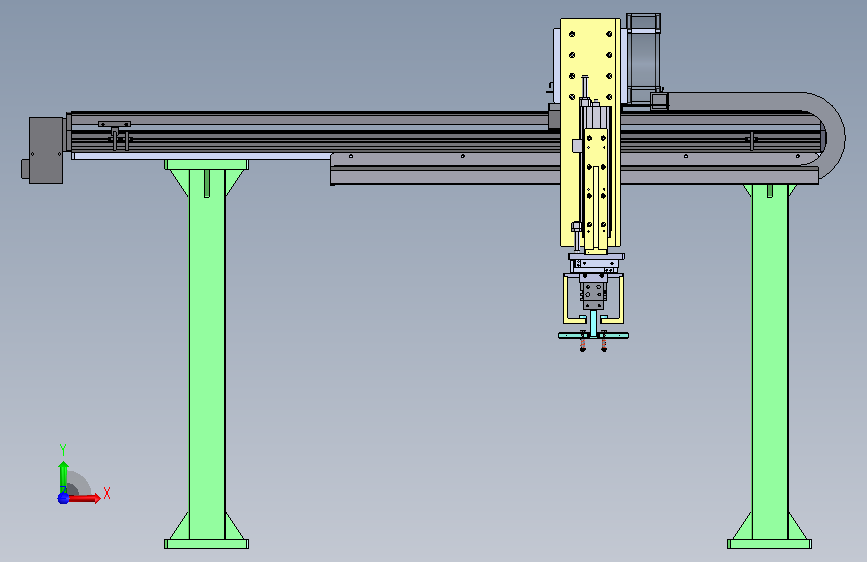Click the red X axis arrow of triad
This screenshot has width=867, height=562.
point(84,498)
